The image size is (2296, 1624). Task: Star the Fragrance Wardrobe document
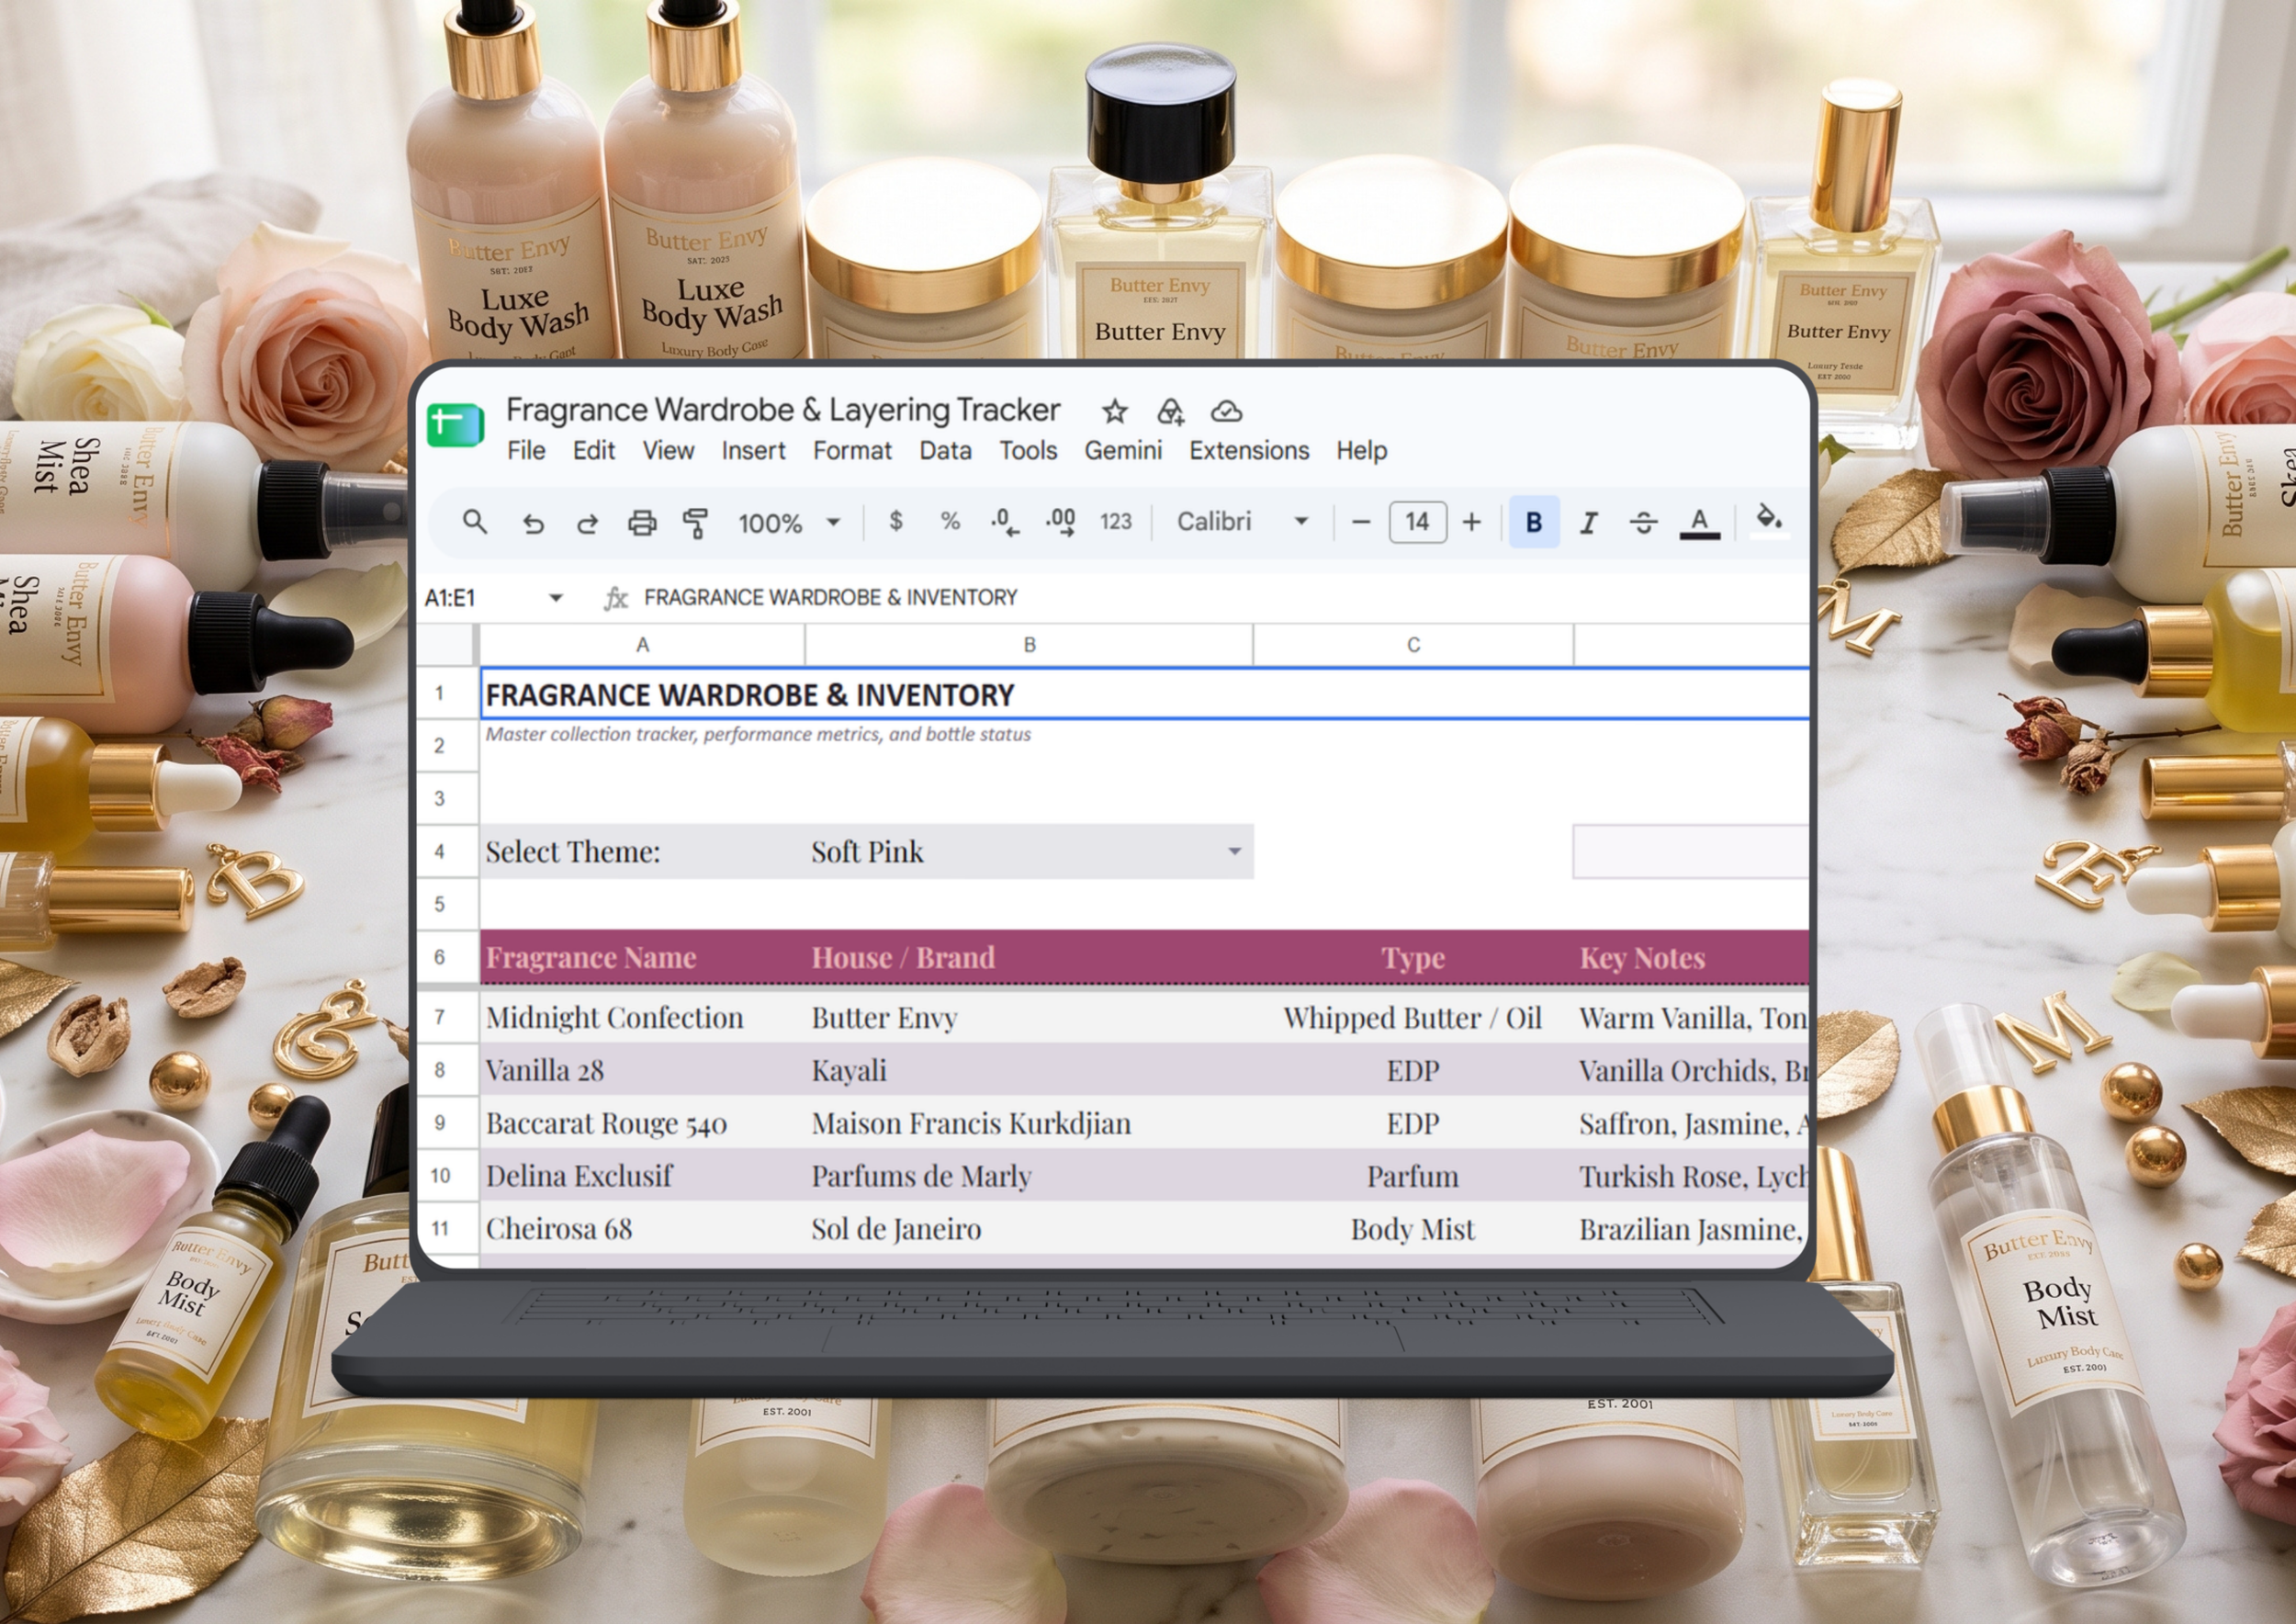(x=1115, y=411)
